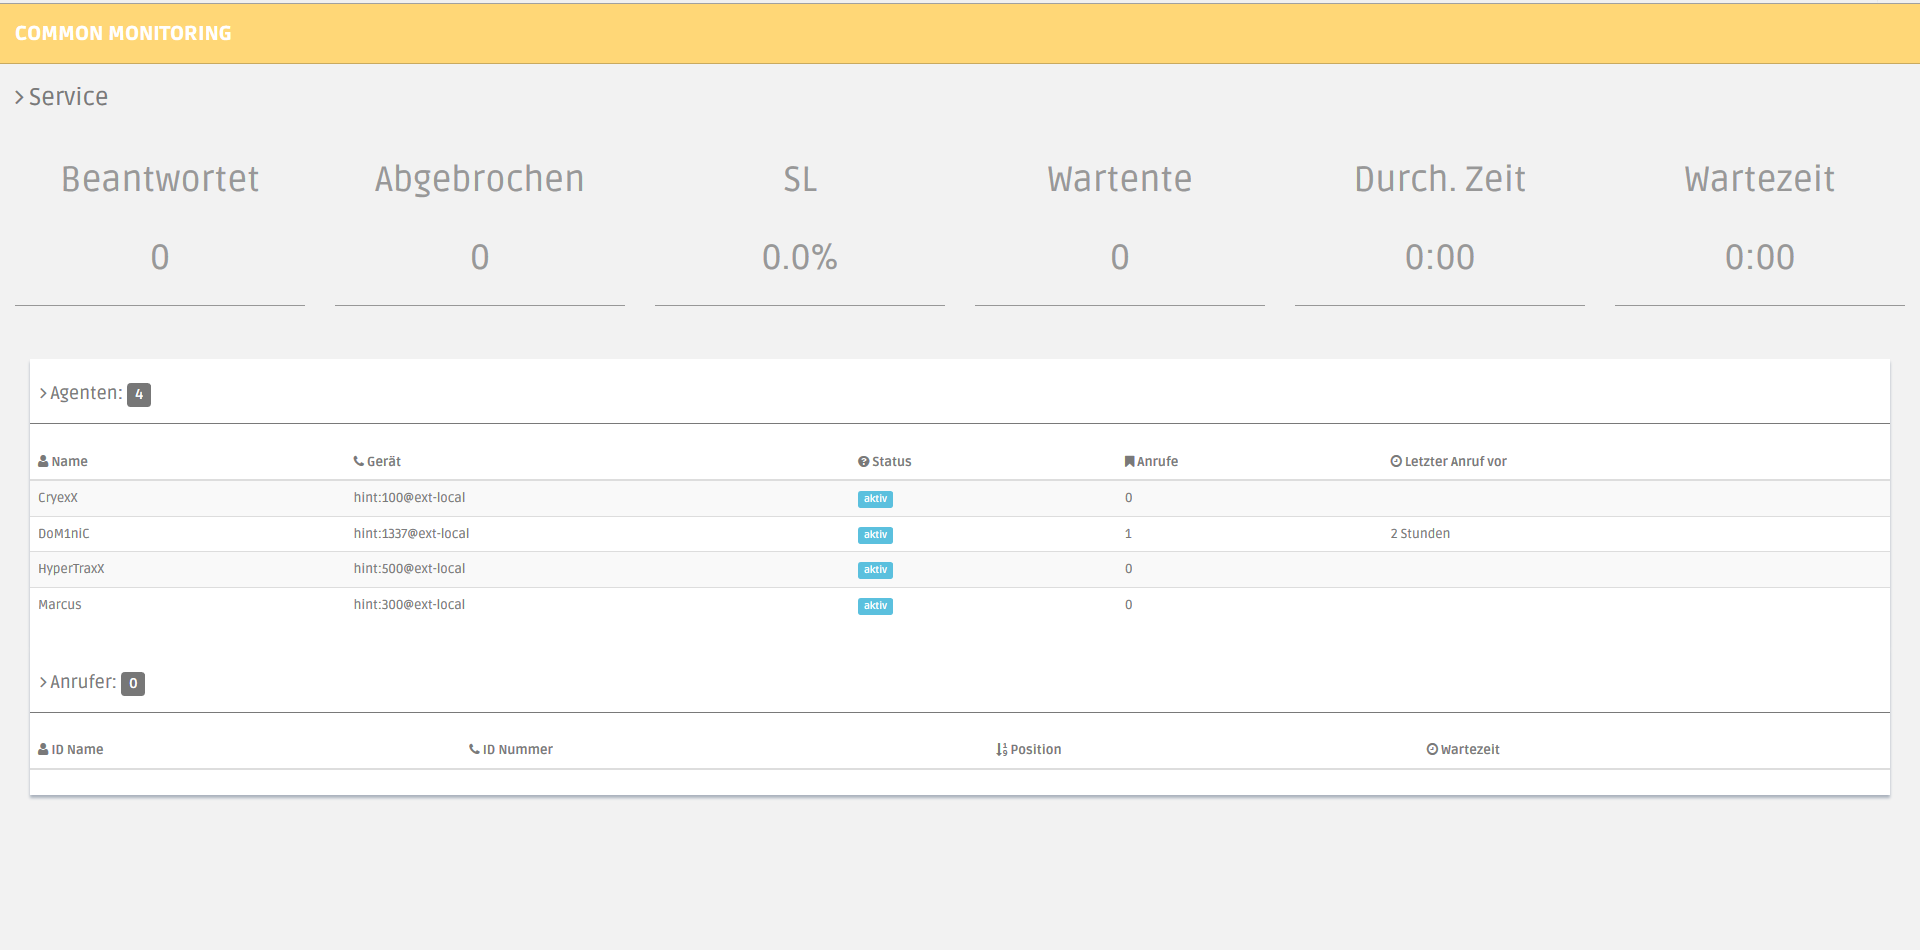
Task: Select the HyperTraxX agent row name
Action: coord(71,569)
